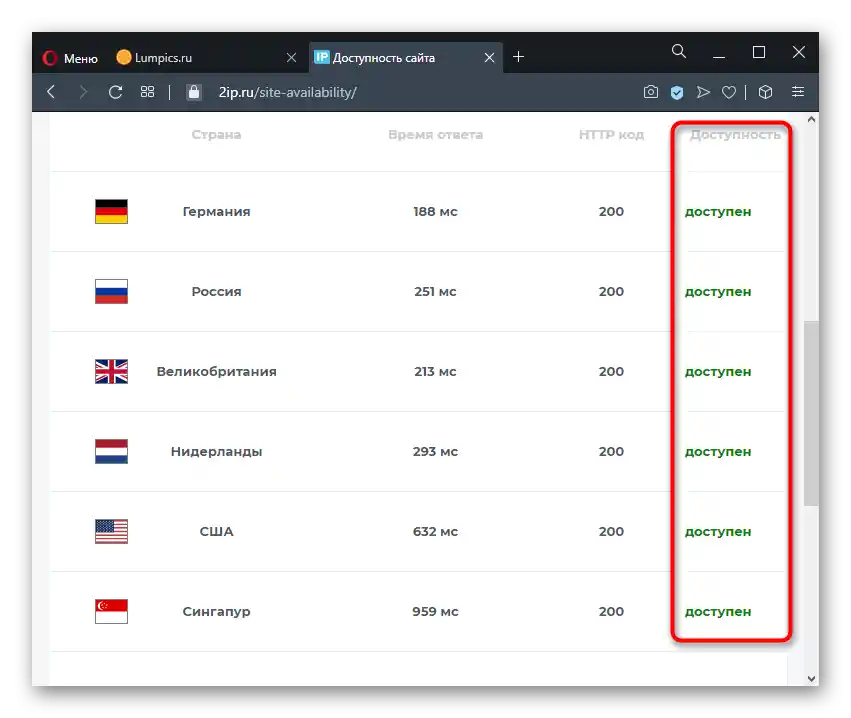The width and height of the screenshot is (851, 718).
Task: Open the ad blocker shield icon
Action: coord(677,92)
